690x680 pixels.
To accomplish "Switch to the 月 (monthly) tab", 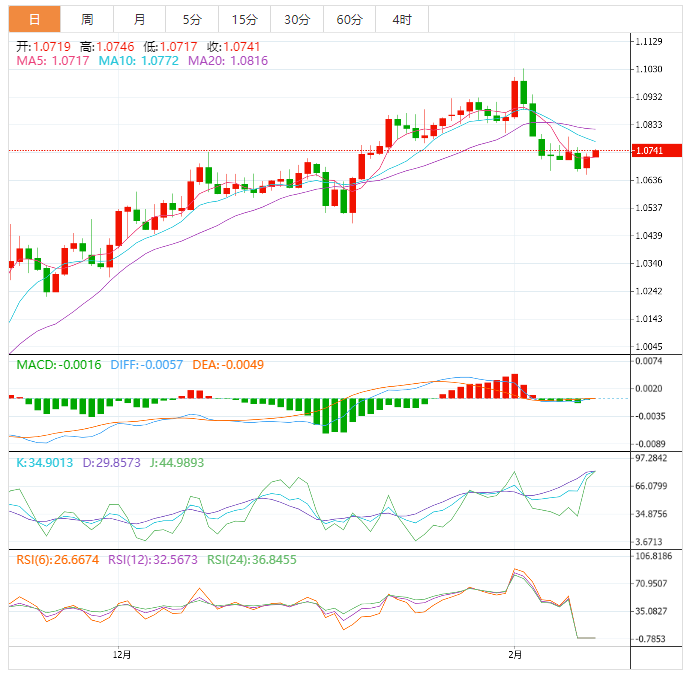I will pos(139,19).
